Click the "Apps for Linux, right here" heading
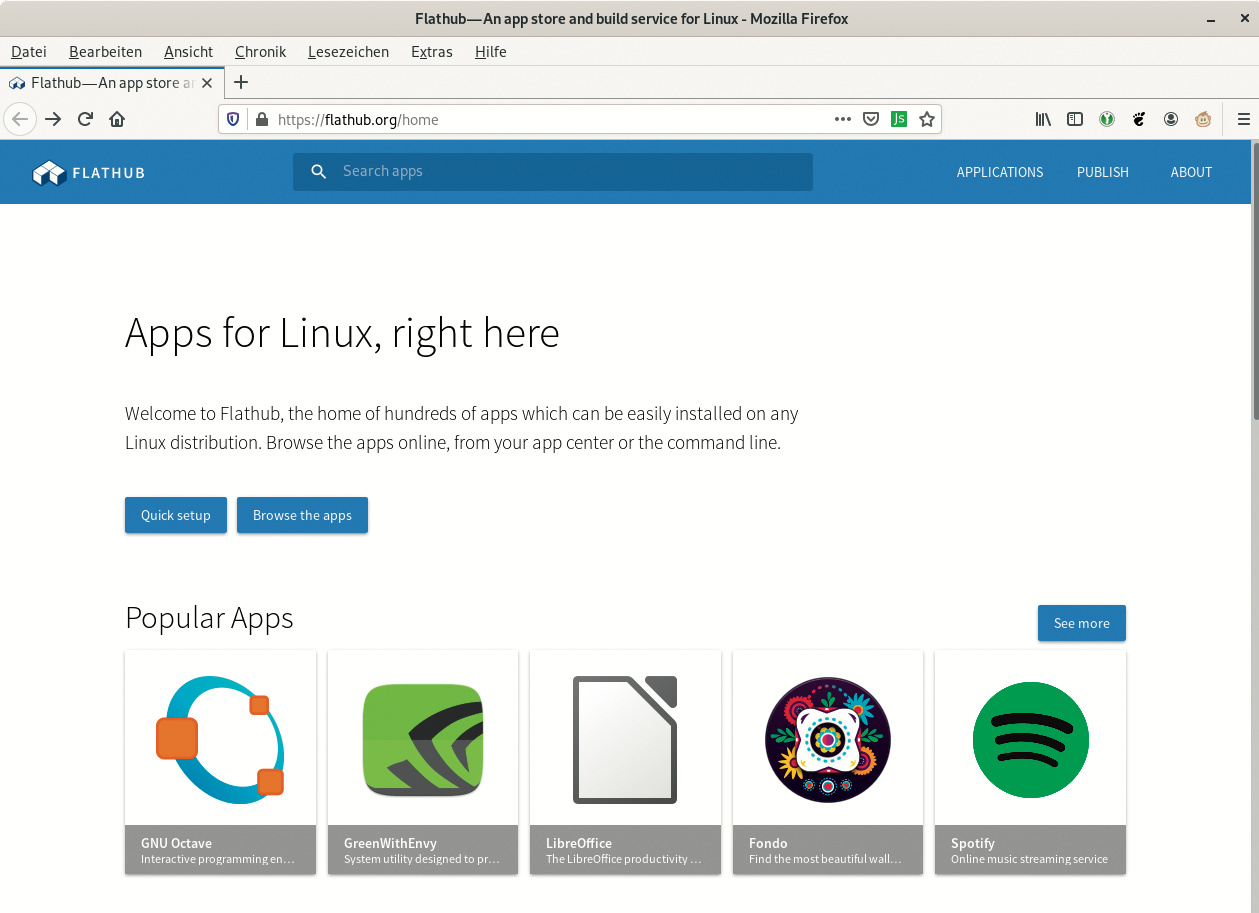Image resolution: width=1259 pixels, height=913 pixels. [342, 333]
